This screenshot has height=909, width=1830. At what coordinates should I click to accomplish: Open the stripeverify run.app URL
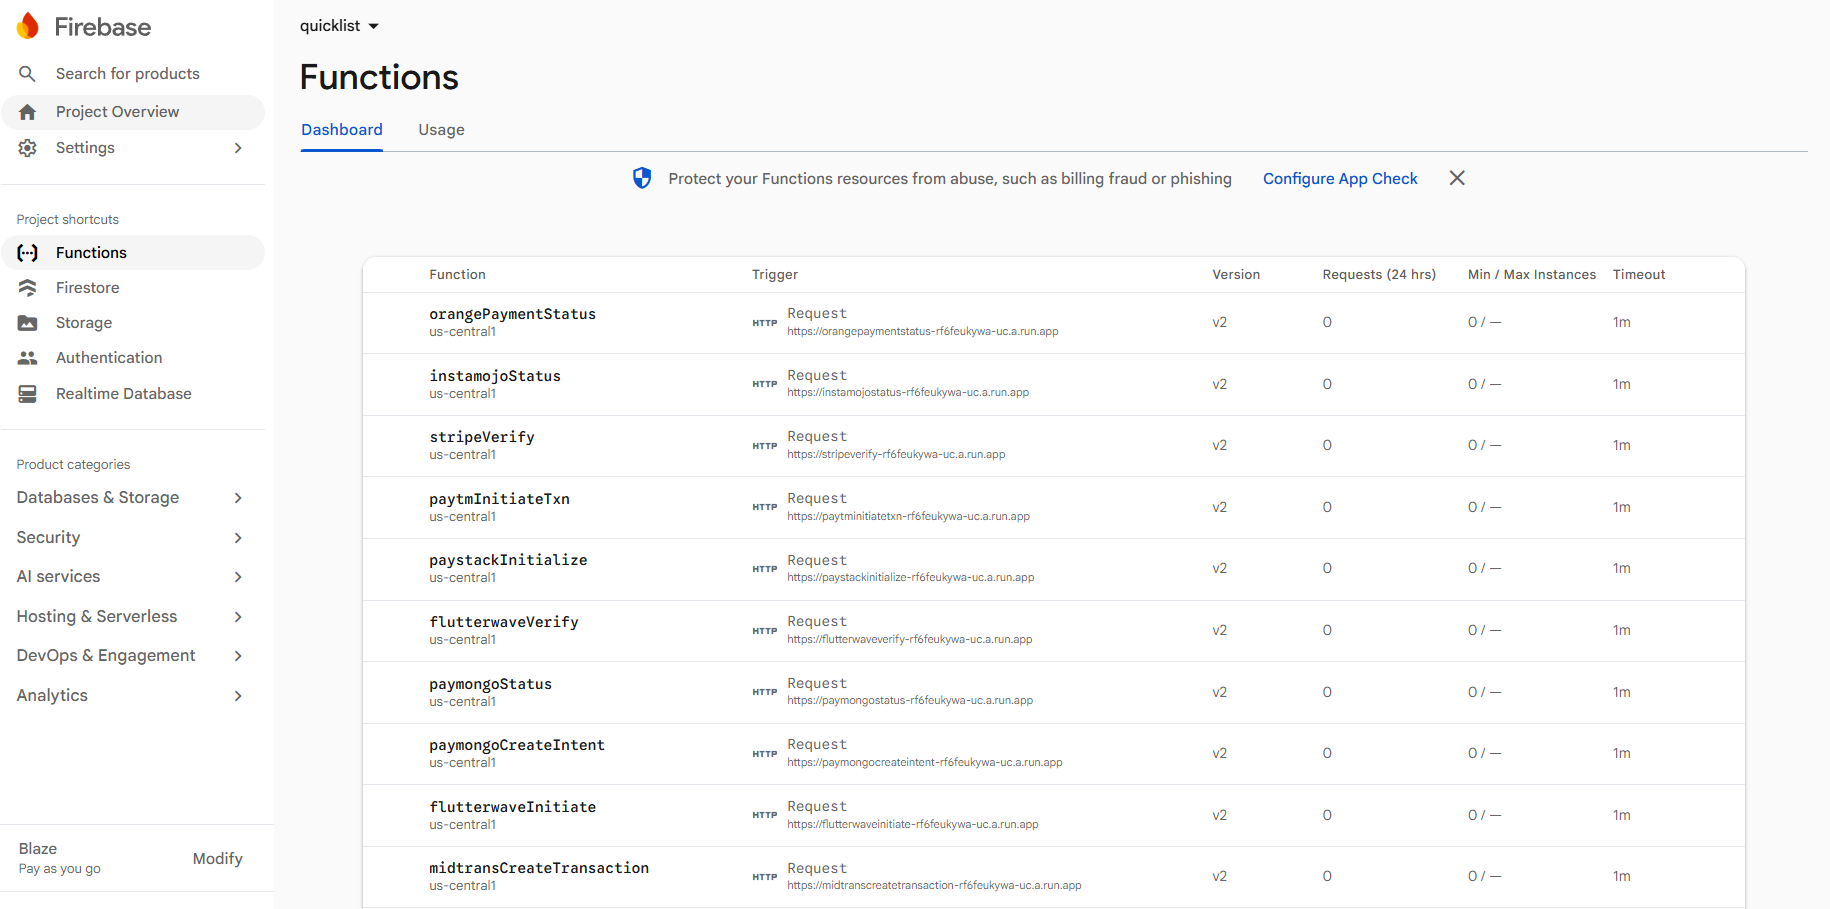(x=896, y=455)
